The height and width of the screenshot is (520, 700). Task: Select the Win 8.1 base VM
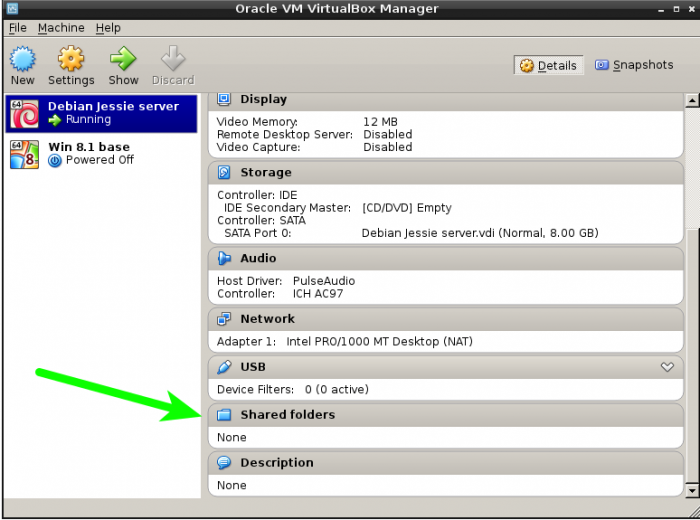click(x=101, y=154)
